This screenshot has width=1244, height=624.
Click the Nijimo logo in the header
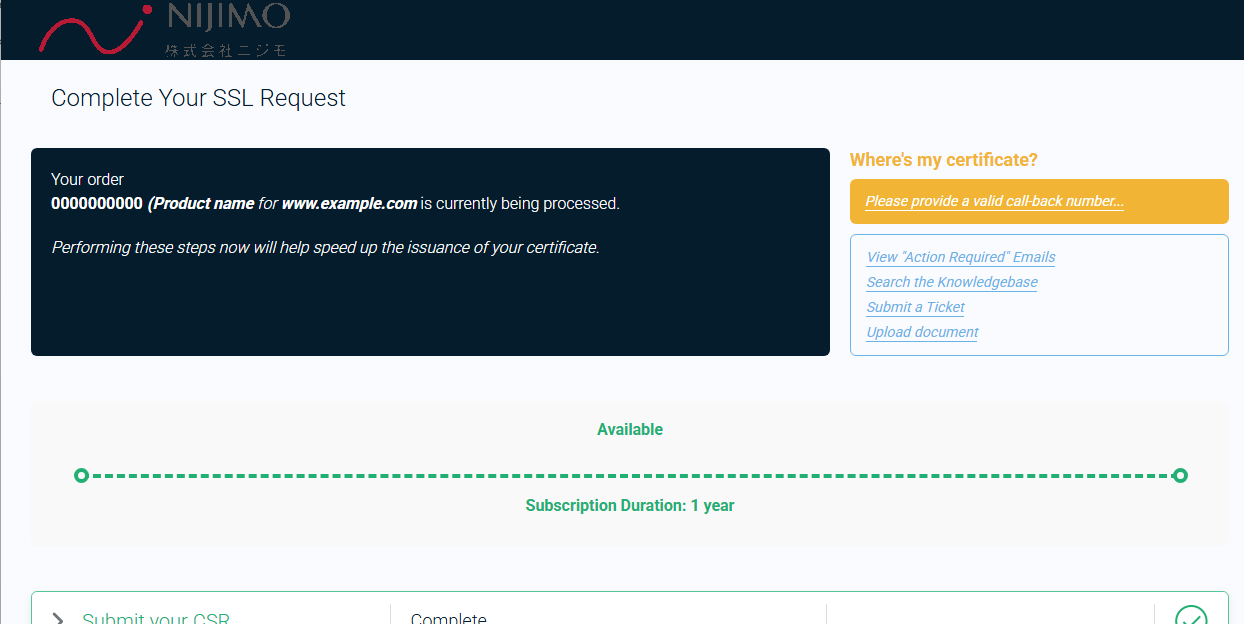coord(163,28)
